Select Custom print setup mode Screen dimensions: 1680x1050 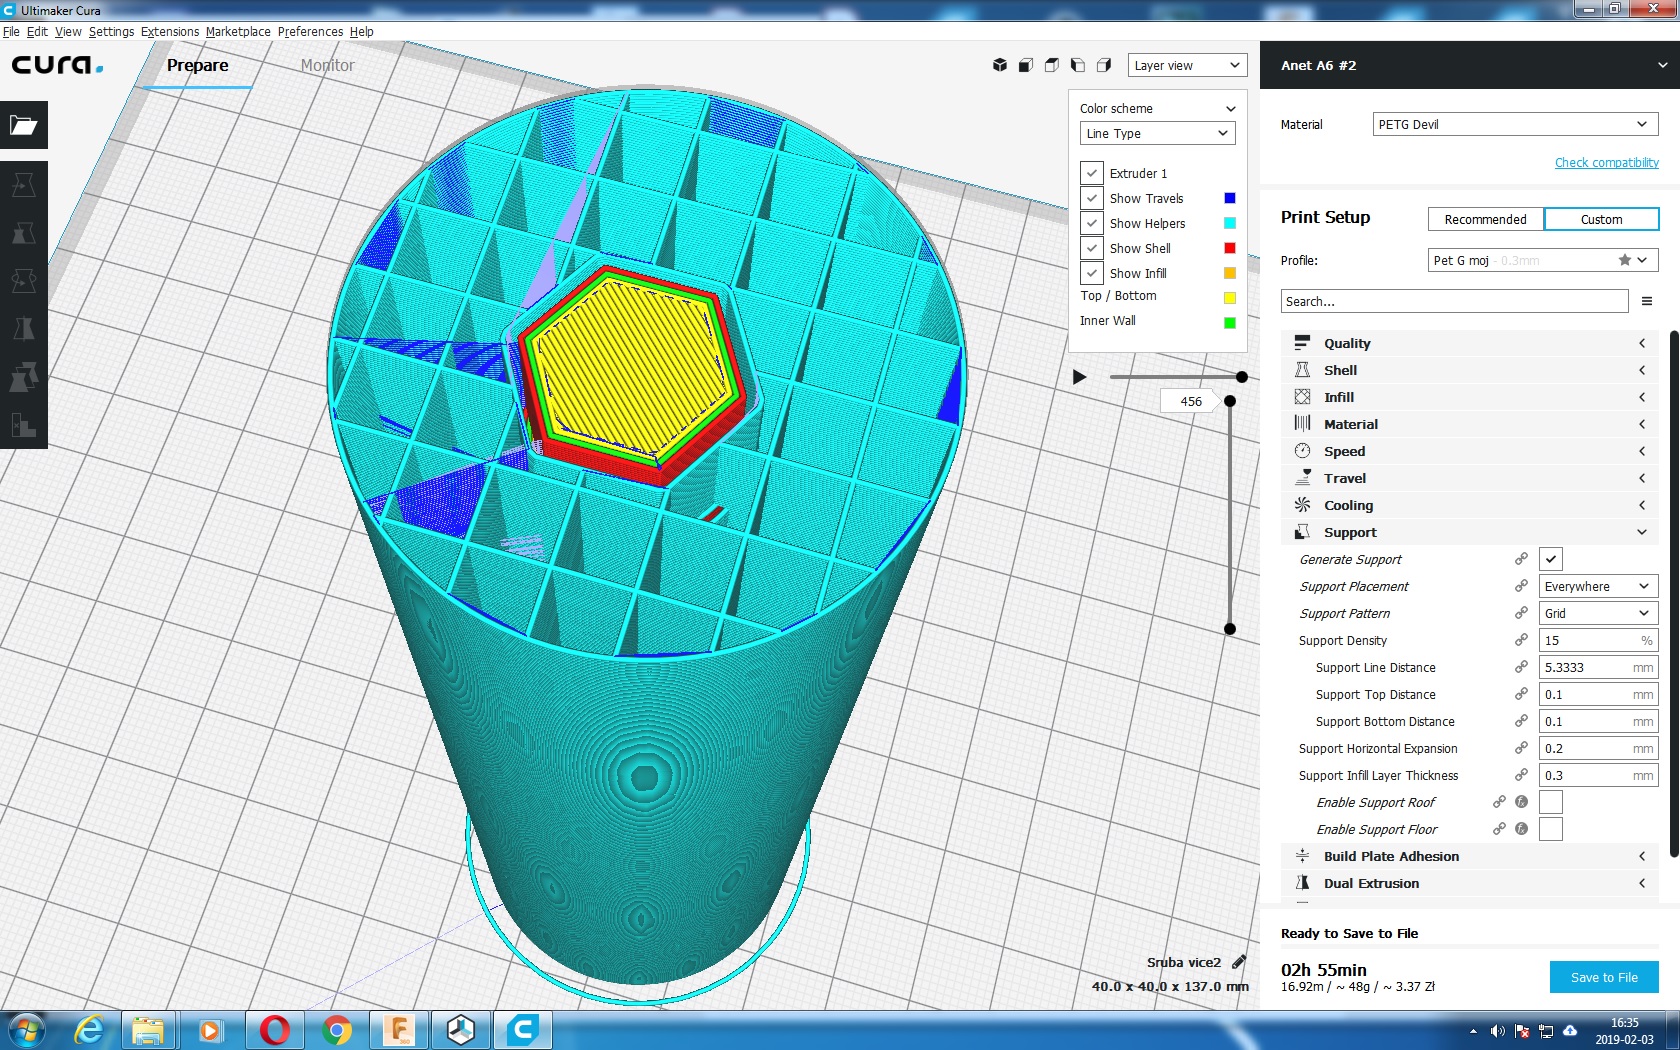1601,219
